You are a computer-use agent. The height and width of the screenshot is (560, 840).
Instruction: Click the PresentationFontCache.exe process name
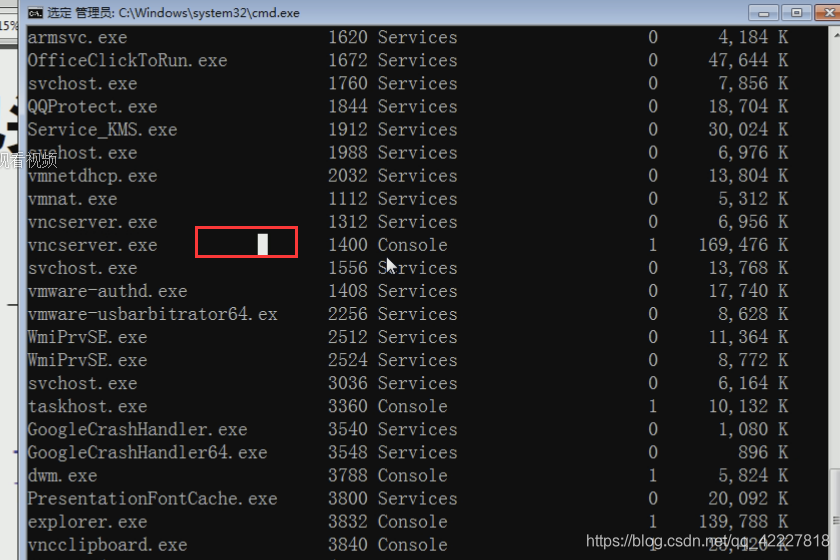[153, 498]
